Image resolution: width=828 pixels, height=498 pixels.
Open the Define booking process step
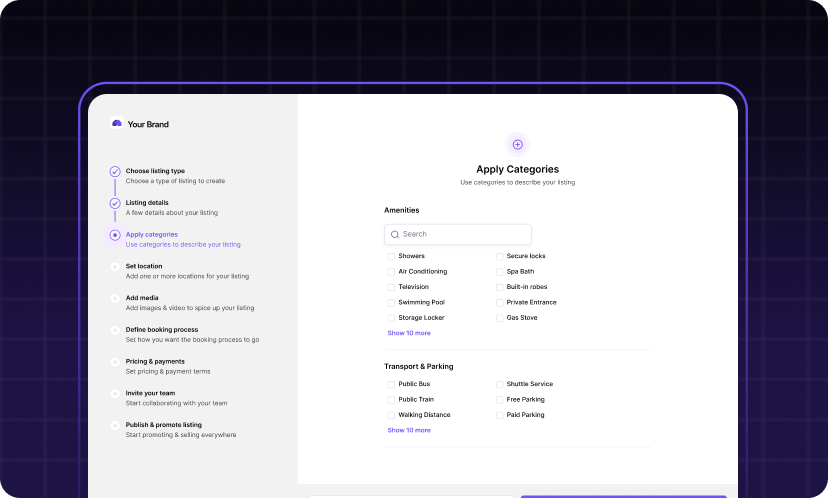tap(162, 329)
